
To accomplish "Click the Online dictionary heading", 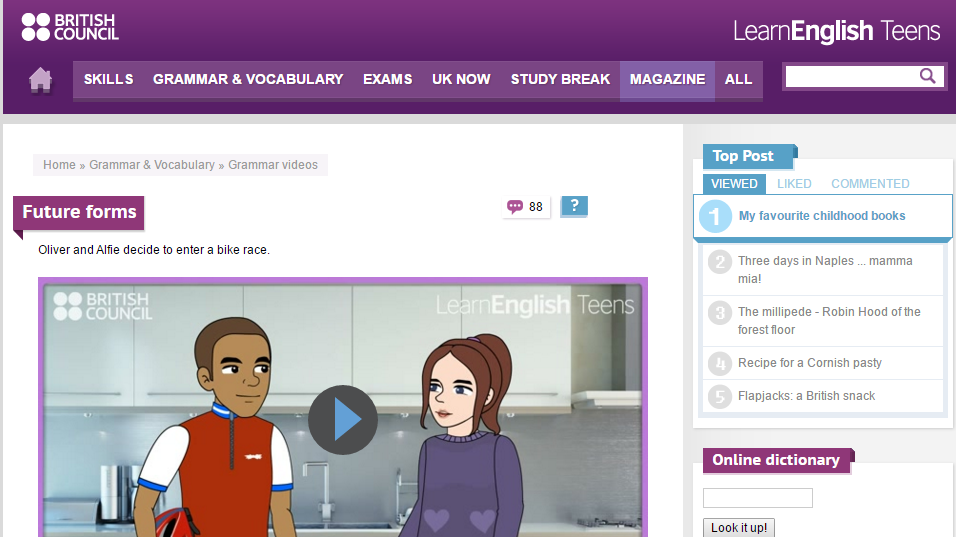I will [776, 460].
